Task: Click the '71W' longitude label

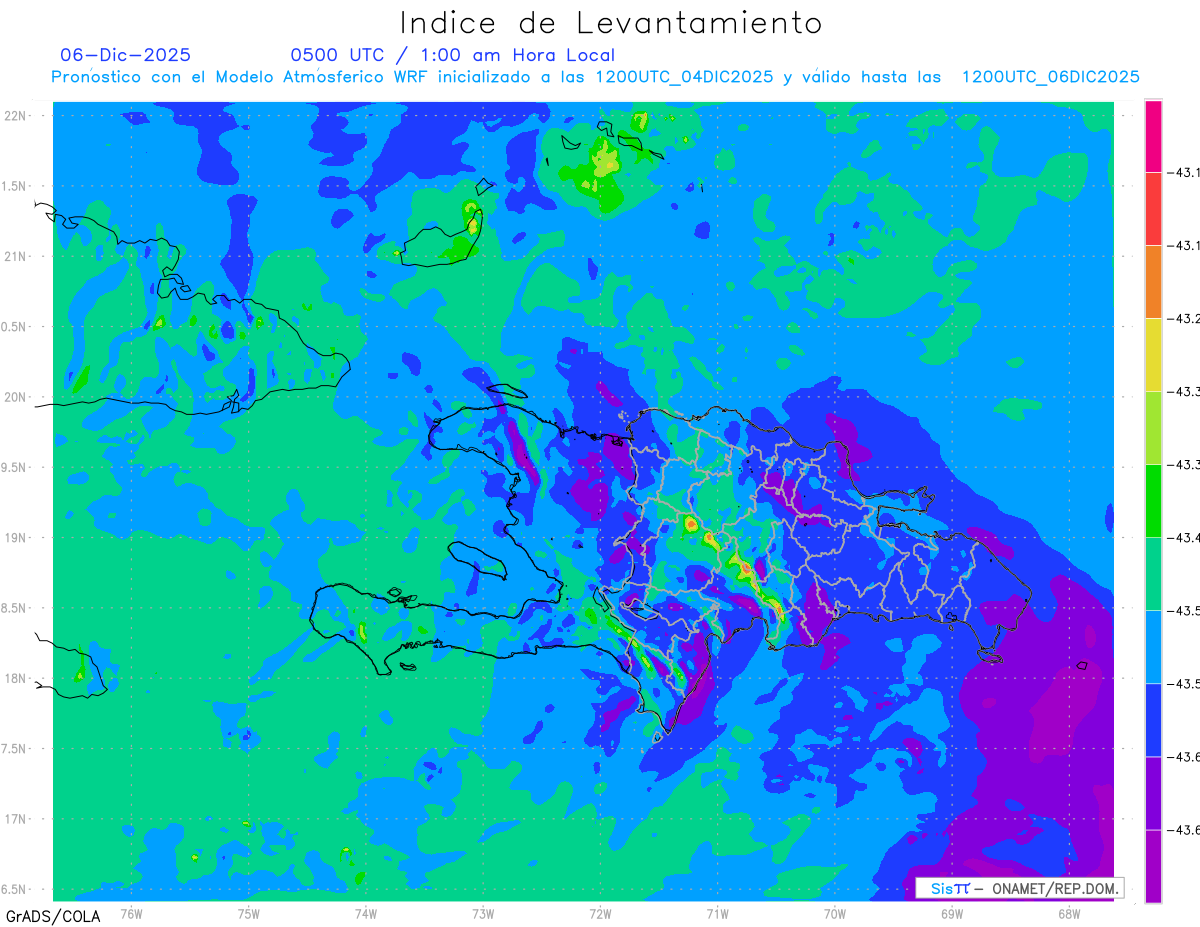Action: 717,913
